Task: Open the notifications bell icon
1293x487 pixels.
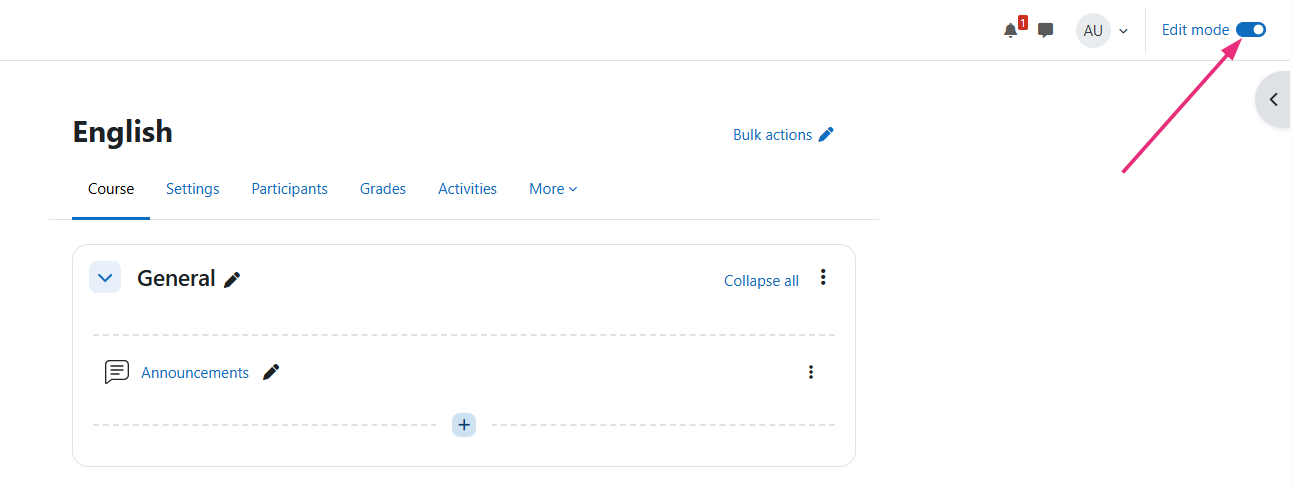Action: (x=1011, y=30)
